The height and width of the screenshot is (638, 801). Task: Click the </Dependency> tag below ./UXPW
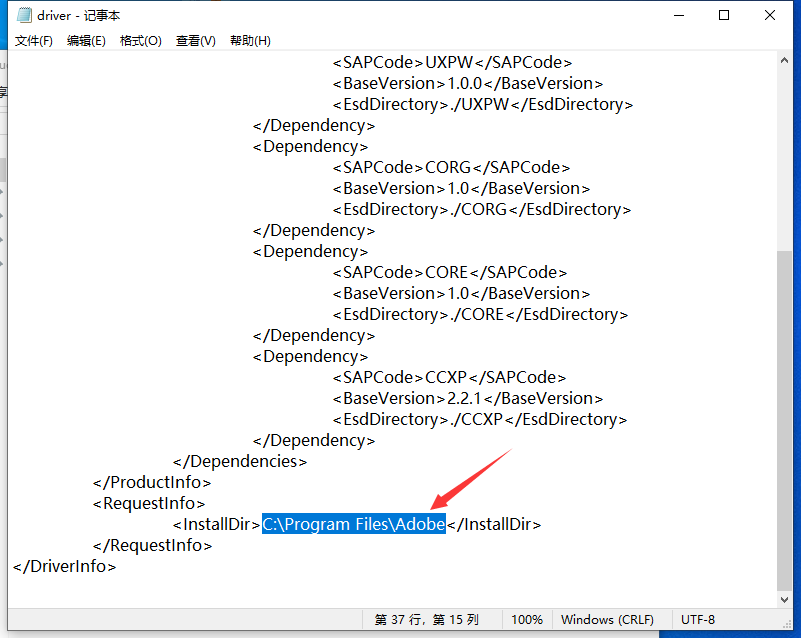click(314, 126)
